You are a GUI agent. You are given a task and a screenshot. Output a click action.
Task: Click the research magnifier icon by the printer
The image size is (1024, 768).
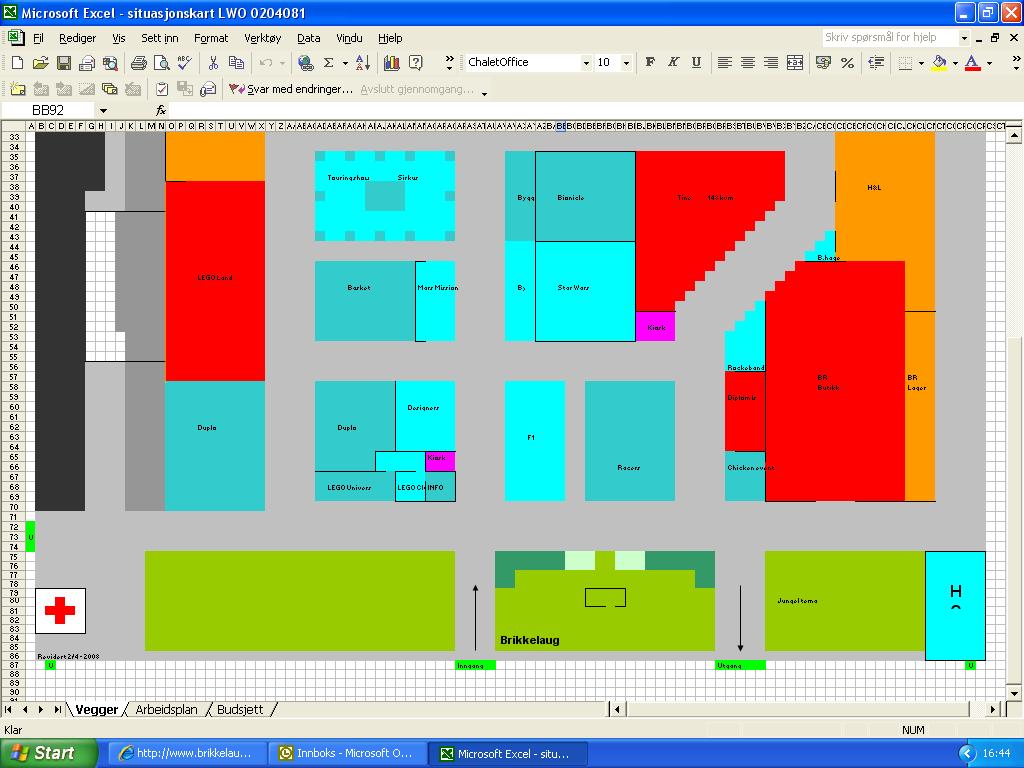point(110,63)
